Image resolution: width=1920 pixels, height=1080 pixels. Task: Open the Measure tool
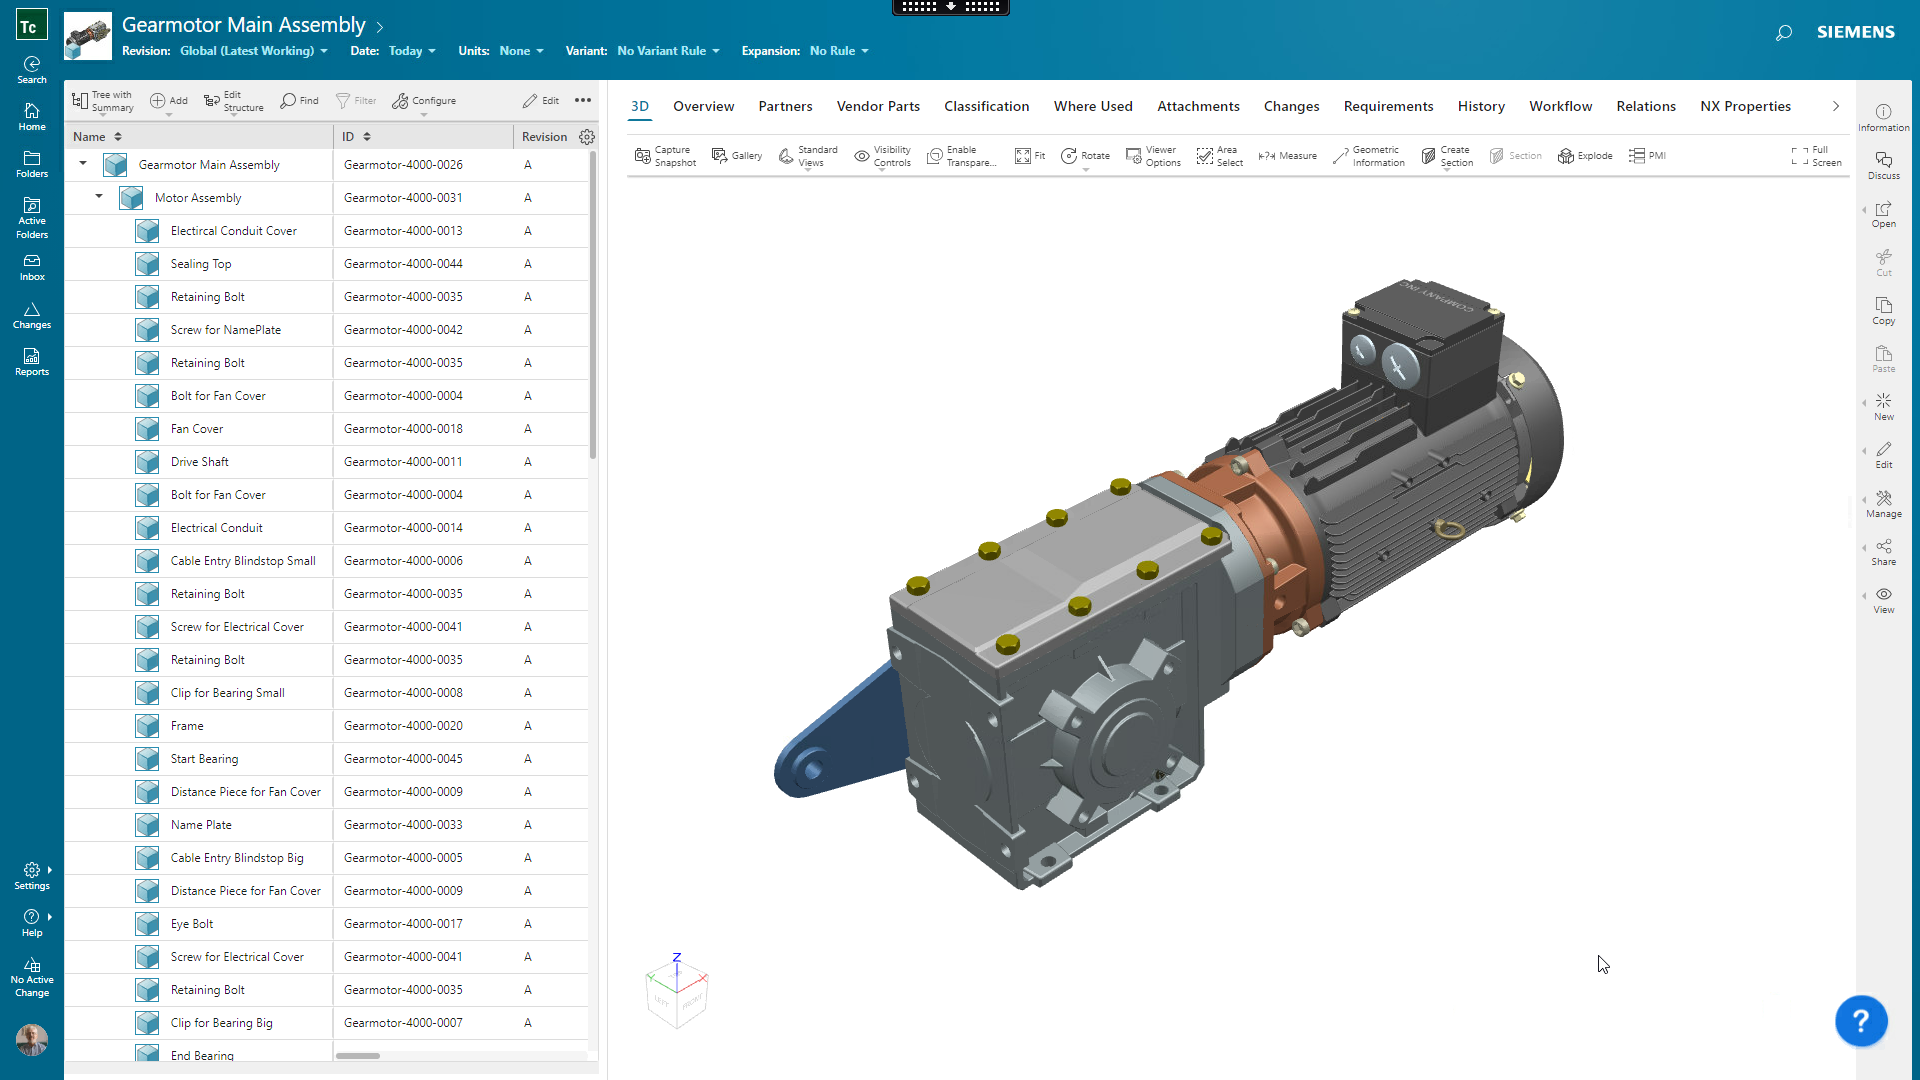[1287, 156]
